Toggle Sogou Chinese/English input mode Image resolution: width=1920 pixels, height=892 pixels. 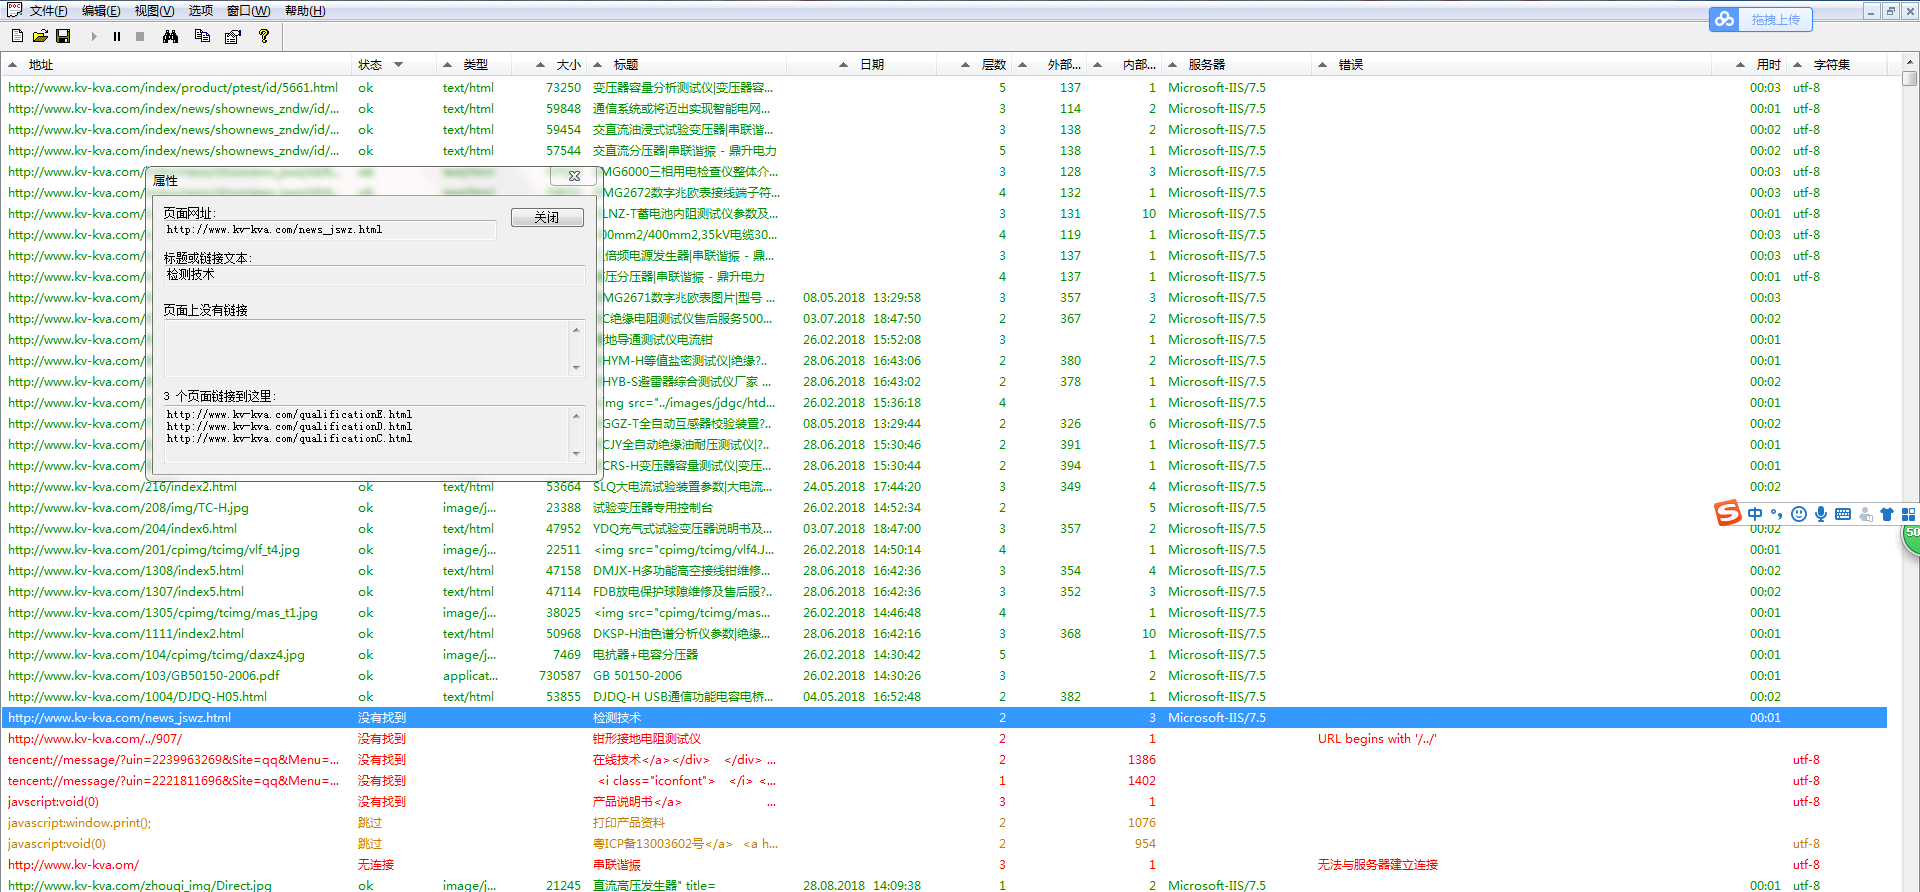1755,514
